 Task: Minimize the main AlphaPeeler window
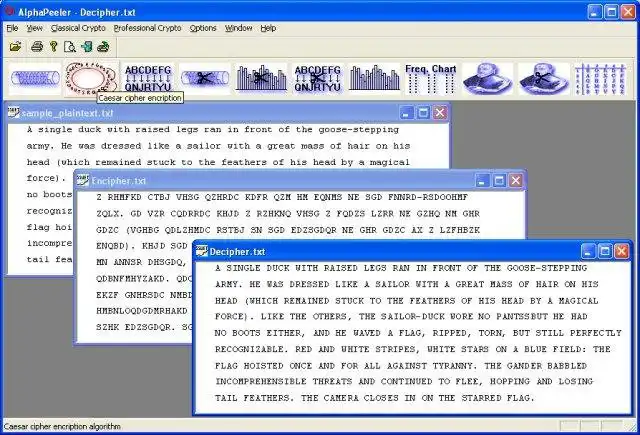coord(595,12)
